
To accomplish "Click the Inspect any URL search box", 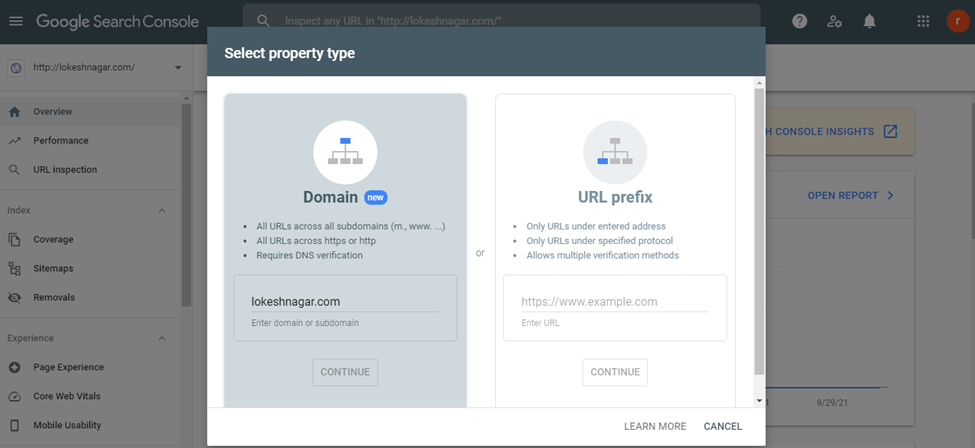I will (501, 21).
